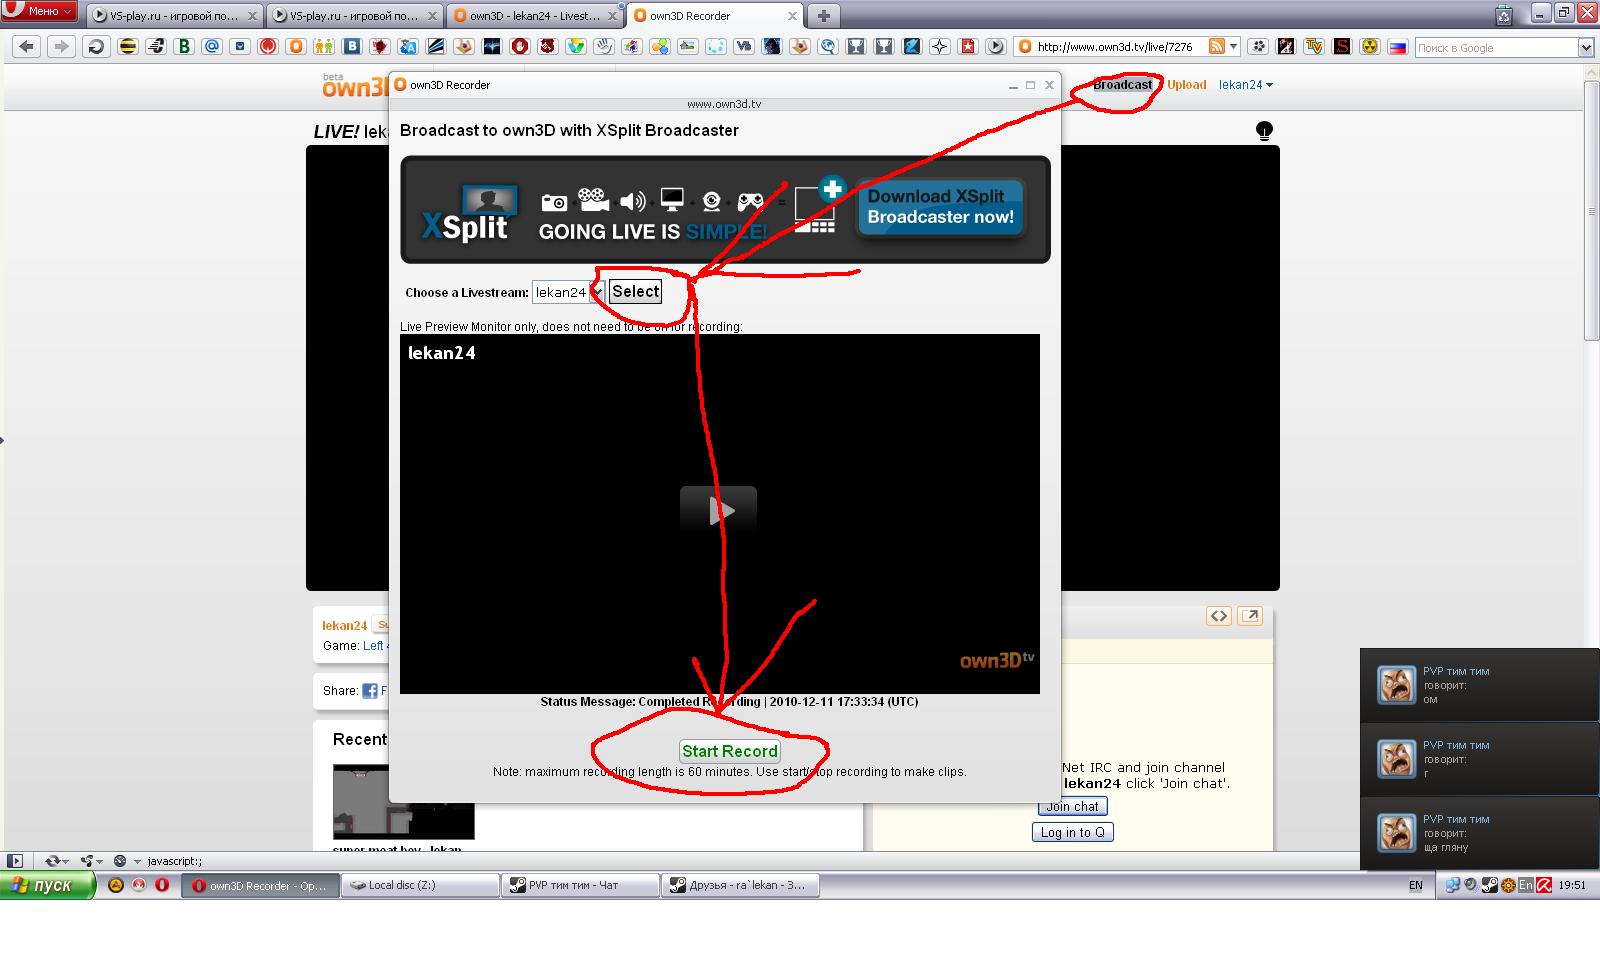The height and width of the screenshot is (978, 1600).
Task: Open the TV bookmark icon
Action: point(1314,46)
